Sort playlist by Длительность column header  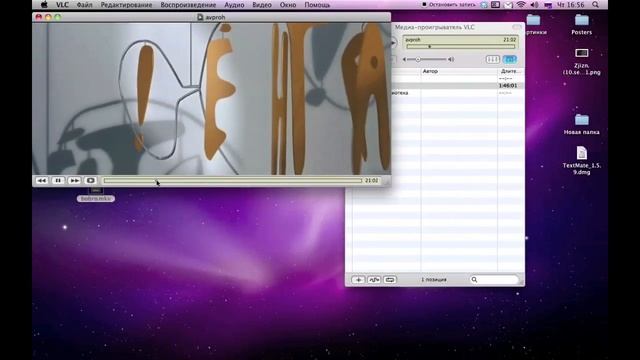click(x=511, y=71)
